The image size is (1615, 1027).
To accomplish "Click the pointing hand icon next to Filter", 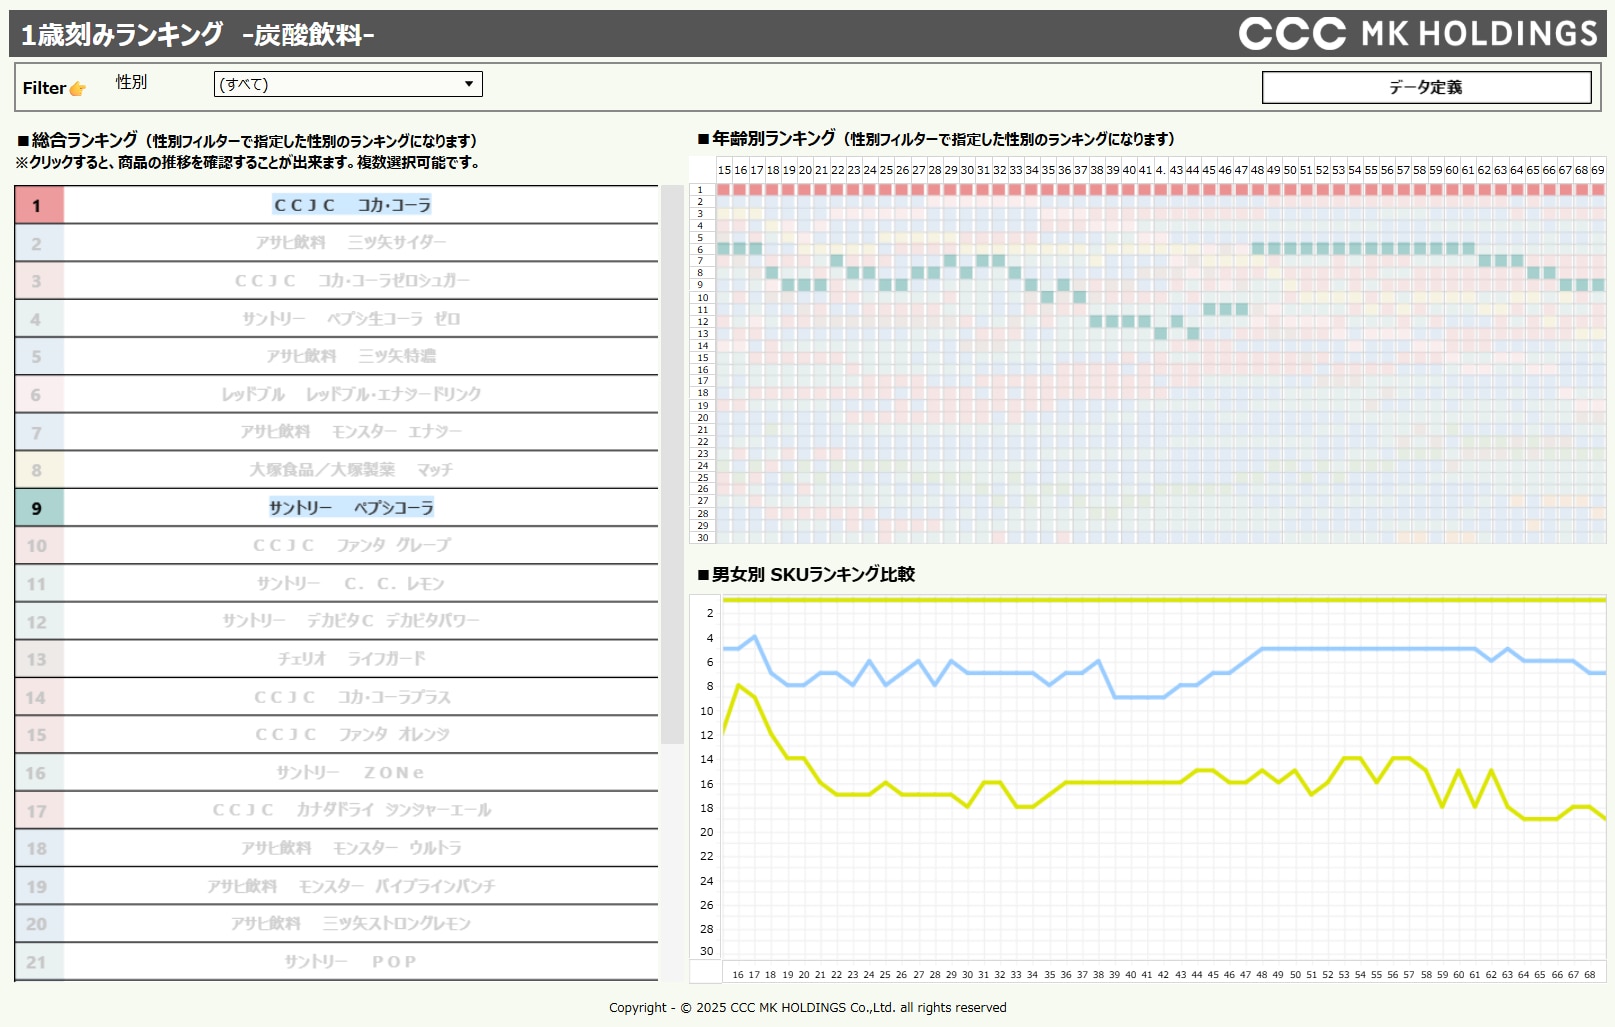I will point(77,89).
